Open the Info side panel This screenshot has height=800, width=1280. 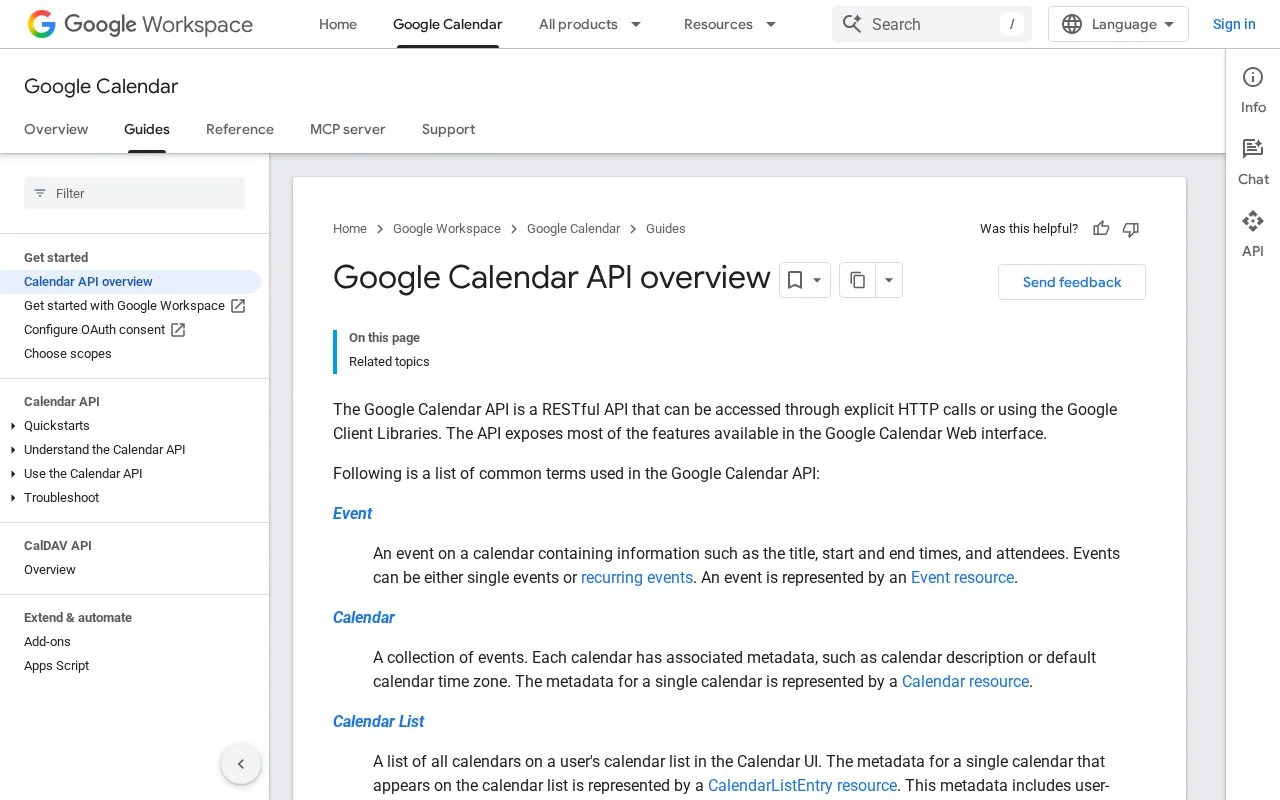[1253, 90]
